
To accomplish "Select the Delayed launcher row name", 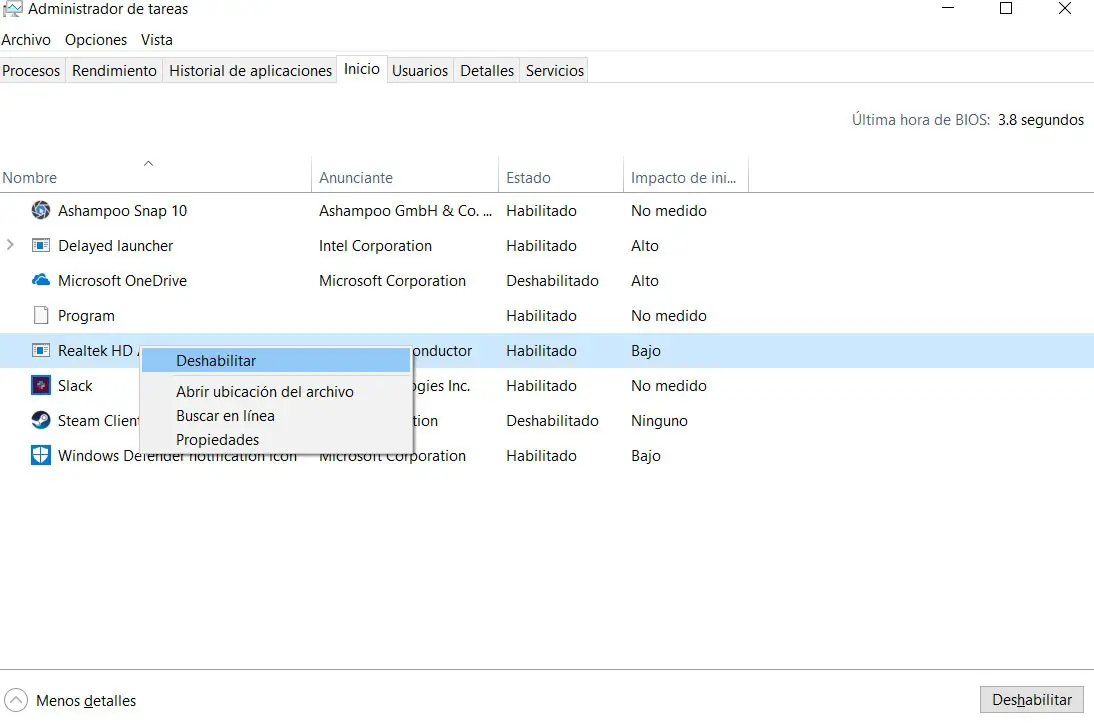I will point(115,246).
